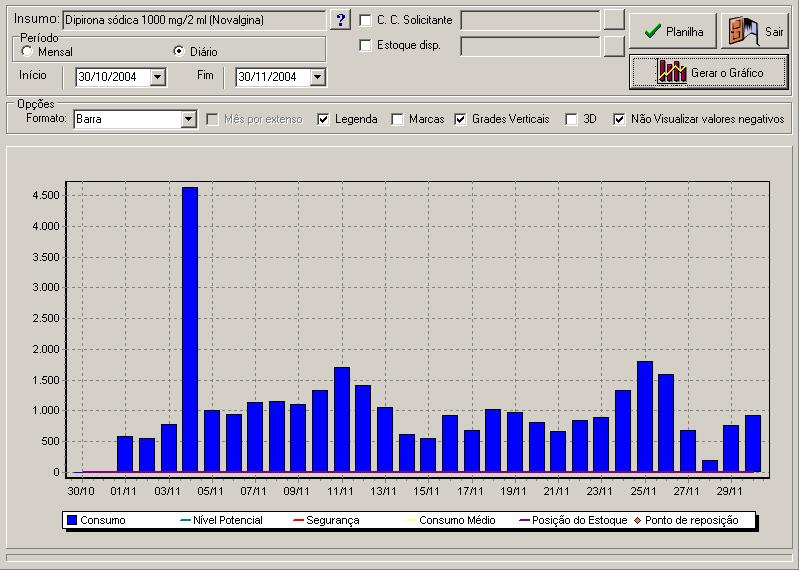Click the blue Consumo legend swatch
The height and width of the screenshot is (570, 799).
coord(72,520)
